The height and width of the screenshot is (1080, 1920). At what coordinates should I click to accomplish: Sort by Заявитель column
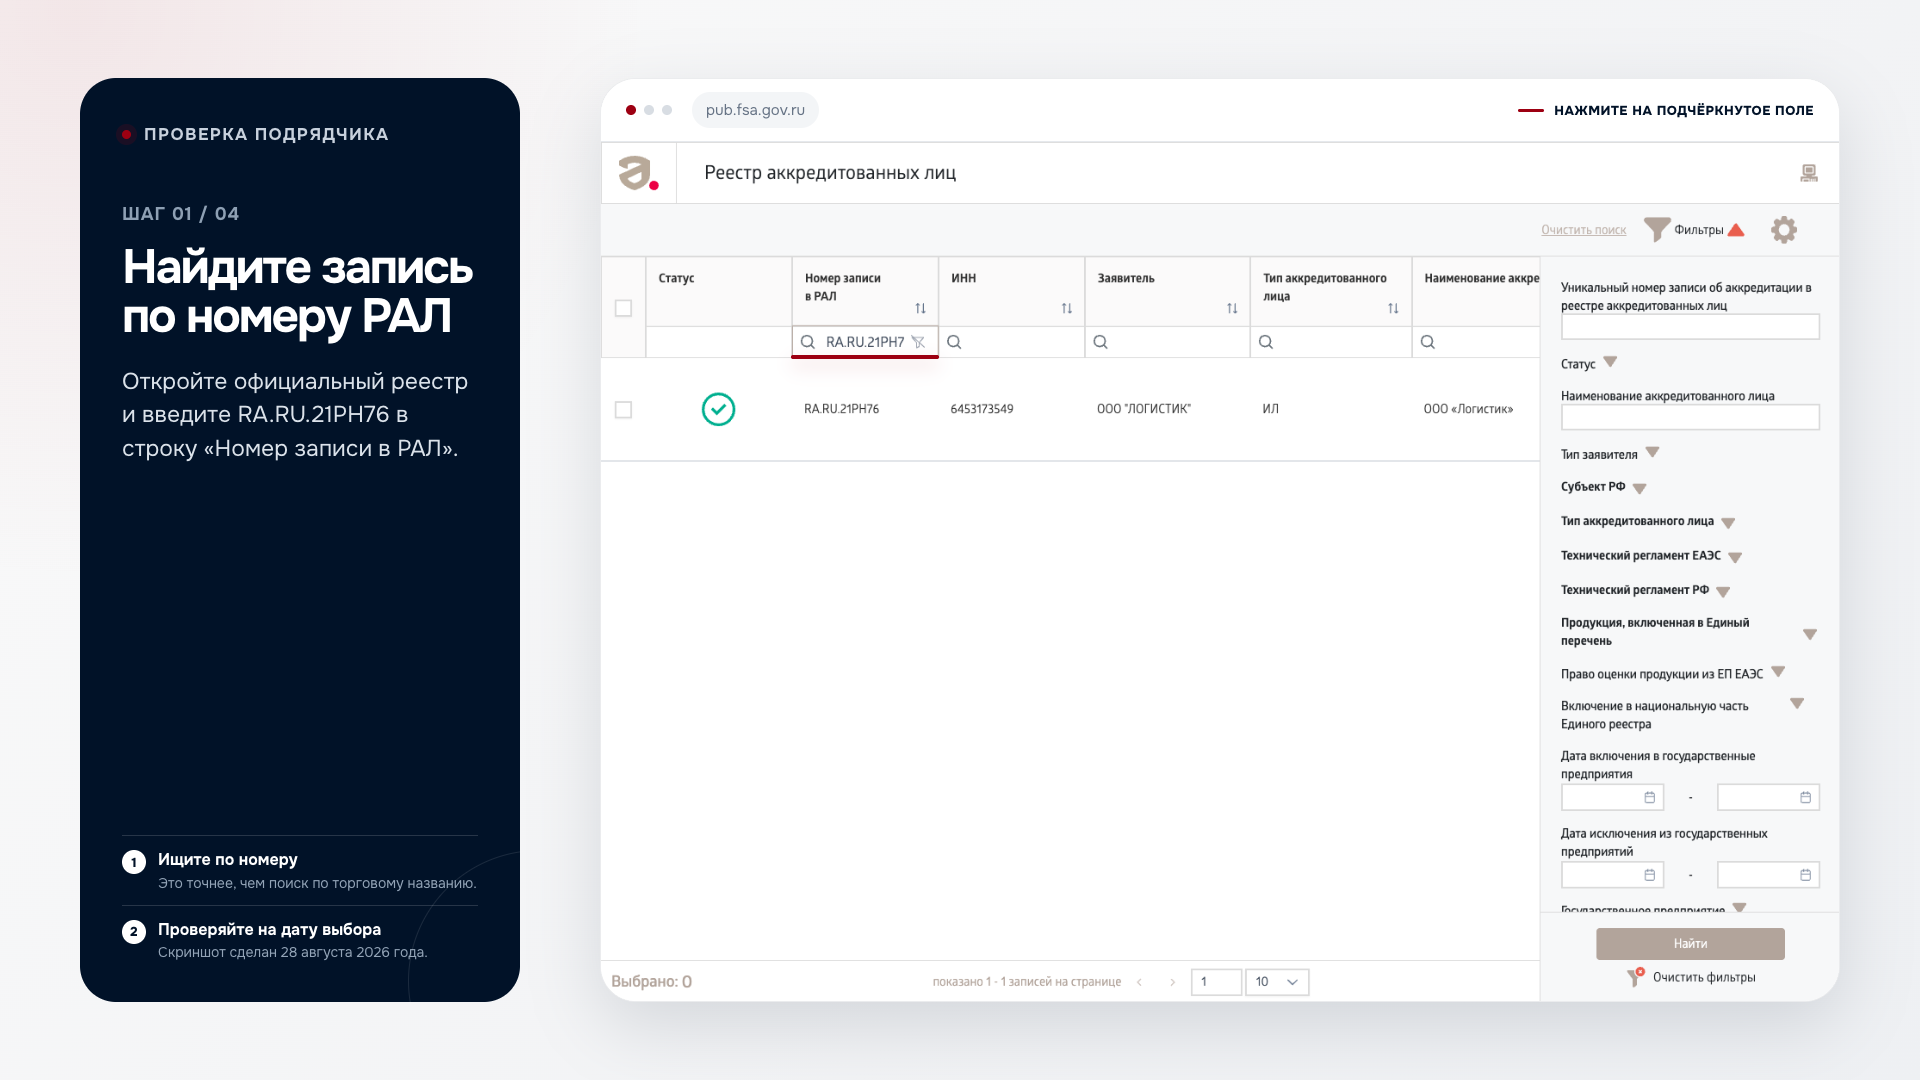1232,308
